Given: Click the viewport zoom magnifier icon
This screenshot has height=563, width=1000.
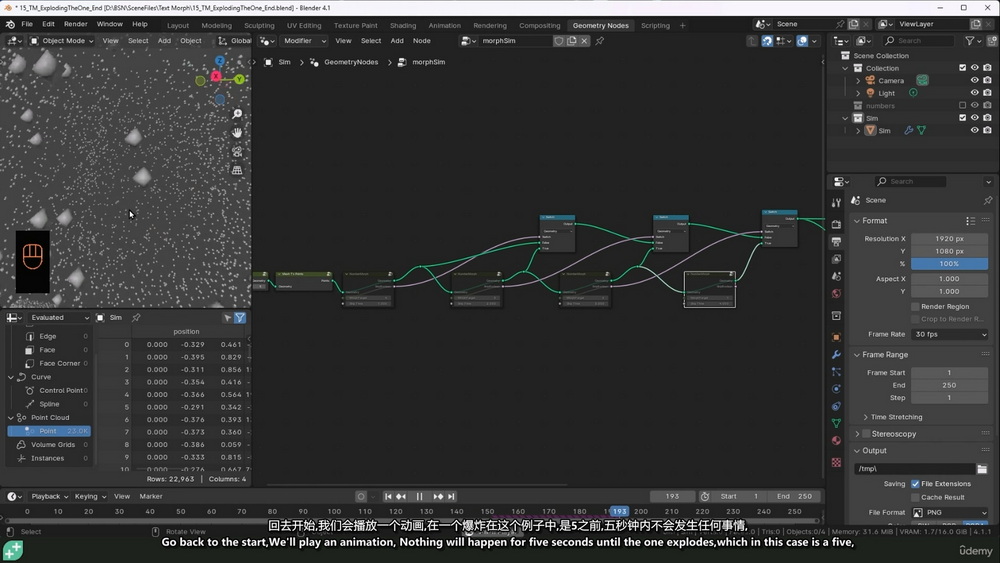Looking at the screenshot, I should coord(237,114).
